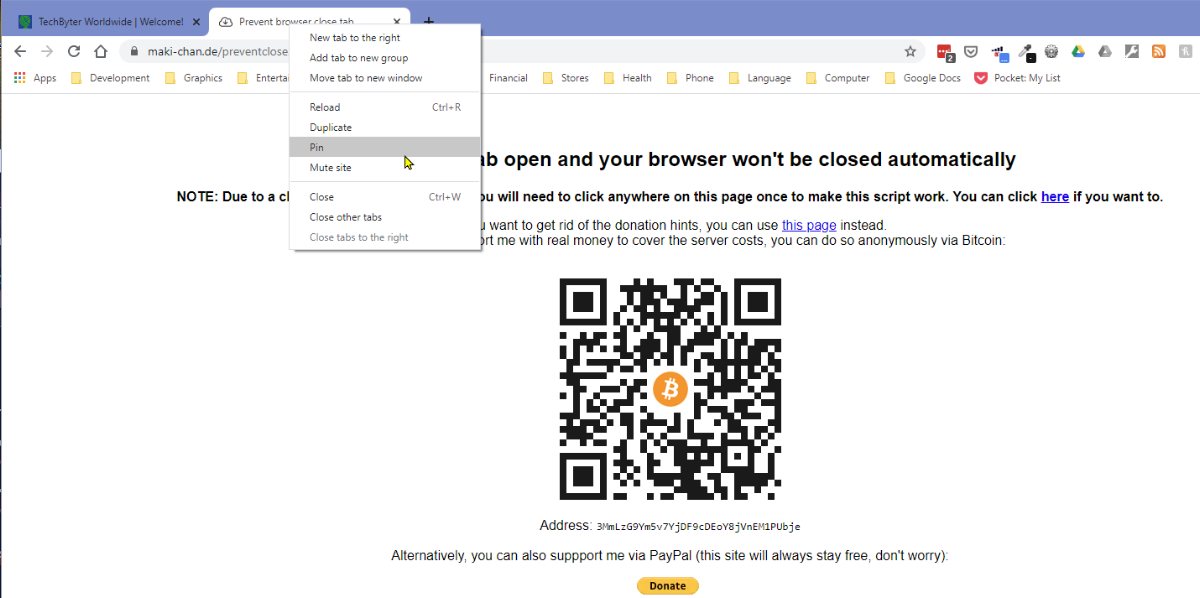Viewport: 1200px width, 598px height.
Task: Open the Phone bookmarks folder
Action: 690,78
